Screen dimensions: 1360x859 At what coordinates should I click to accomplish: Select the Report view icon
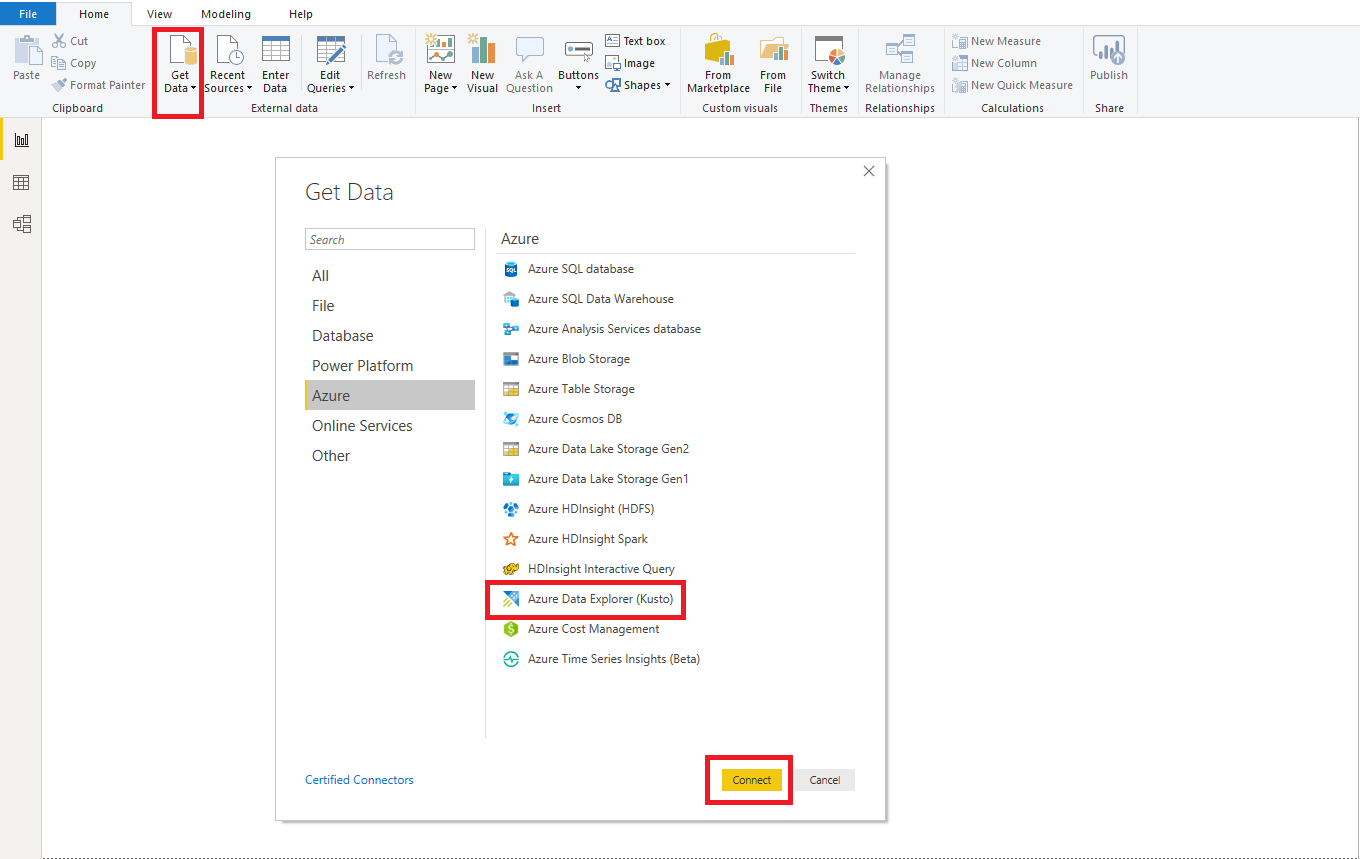(22, 140)
